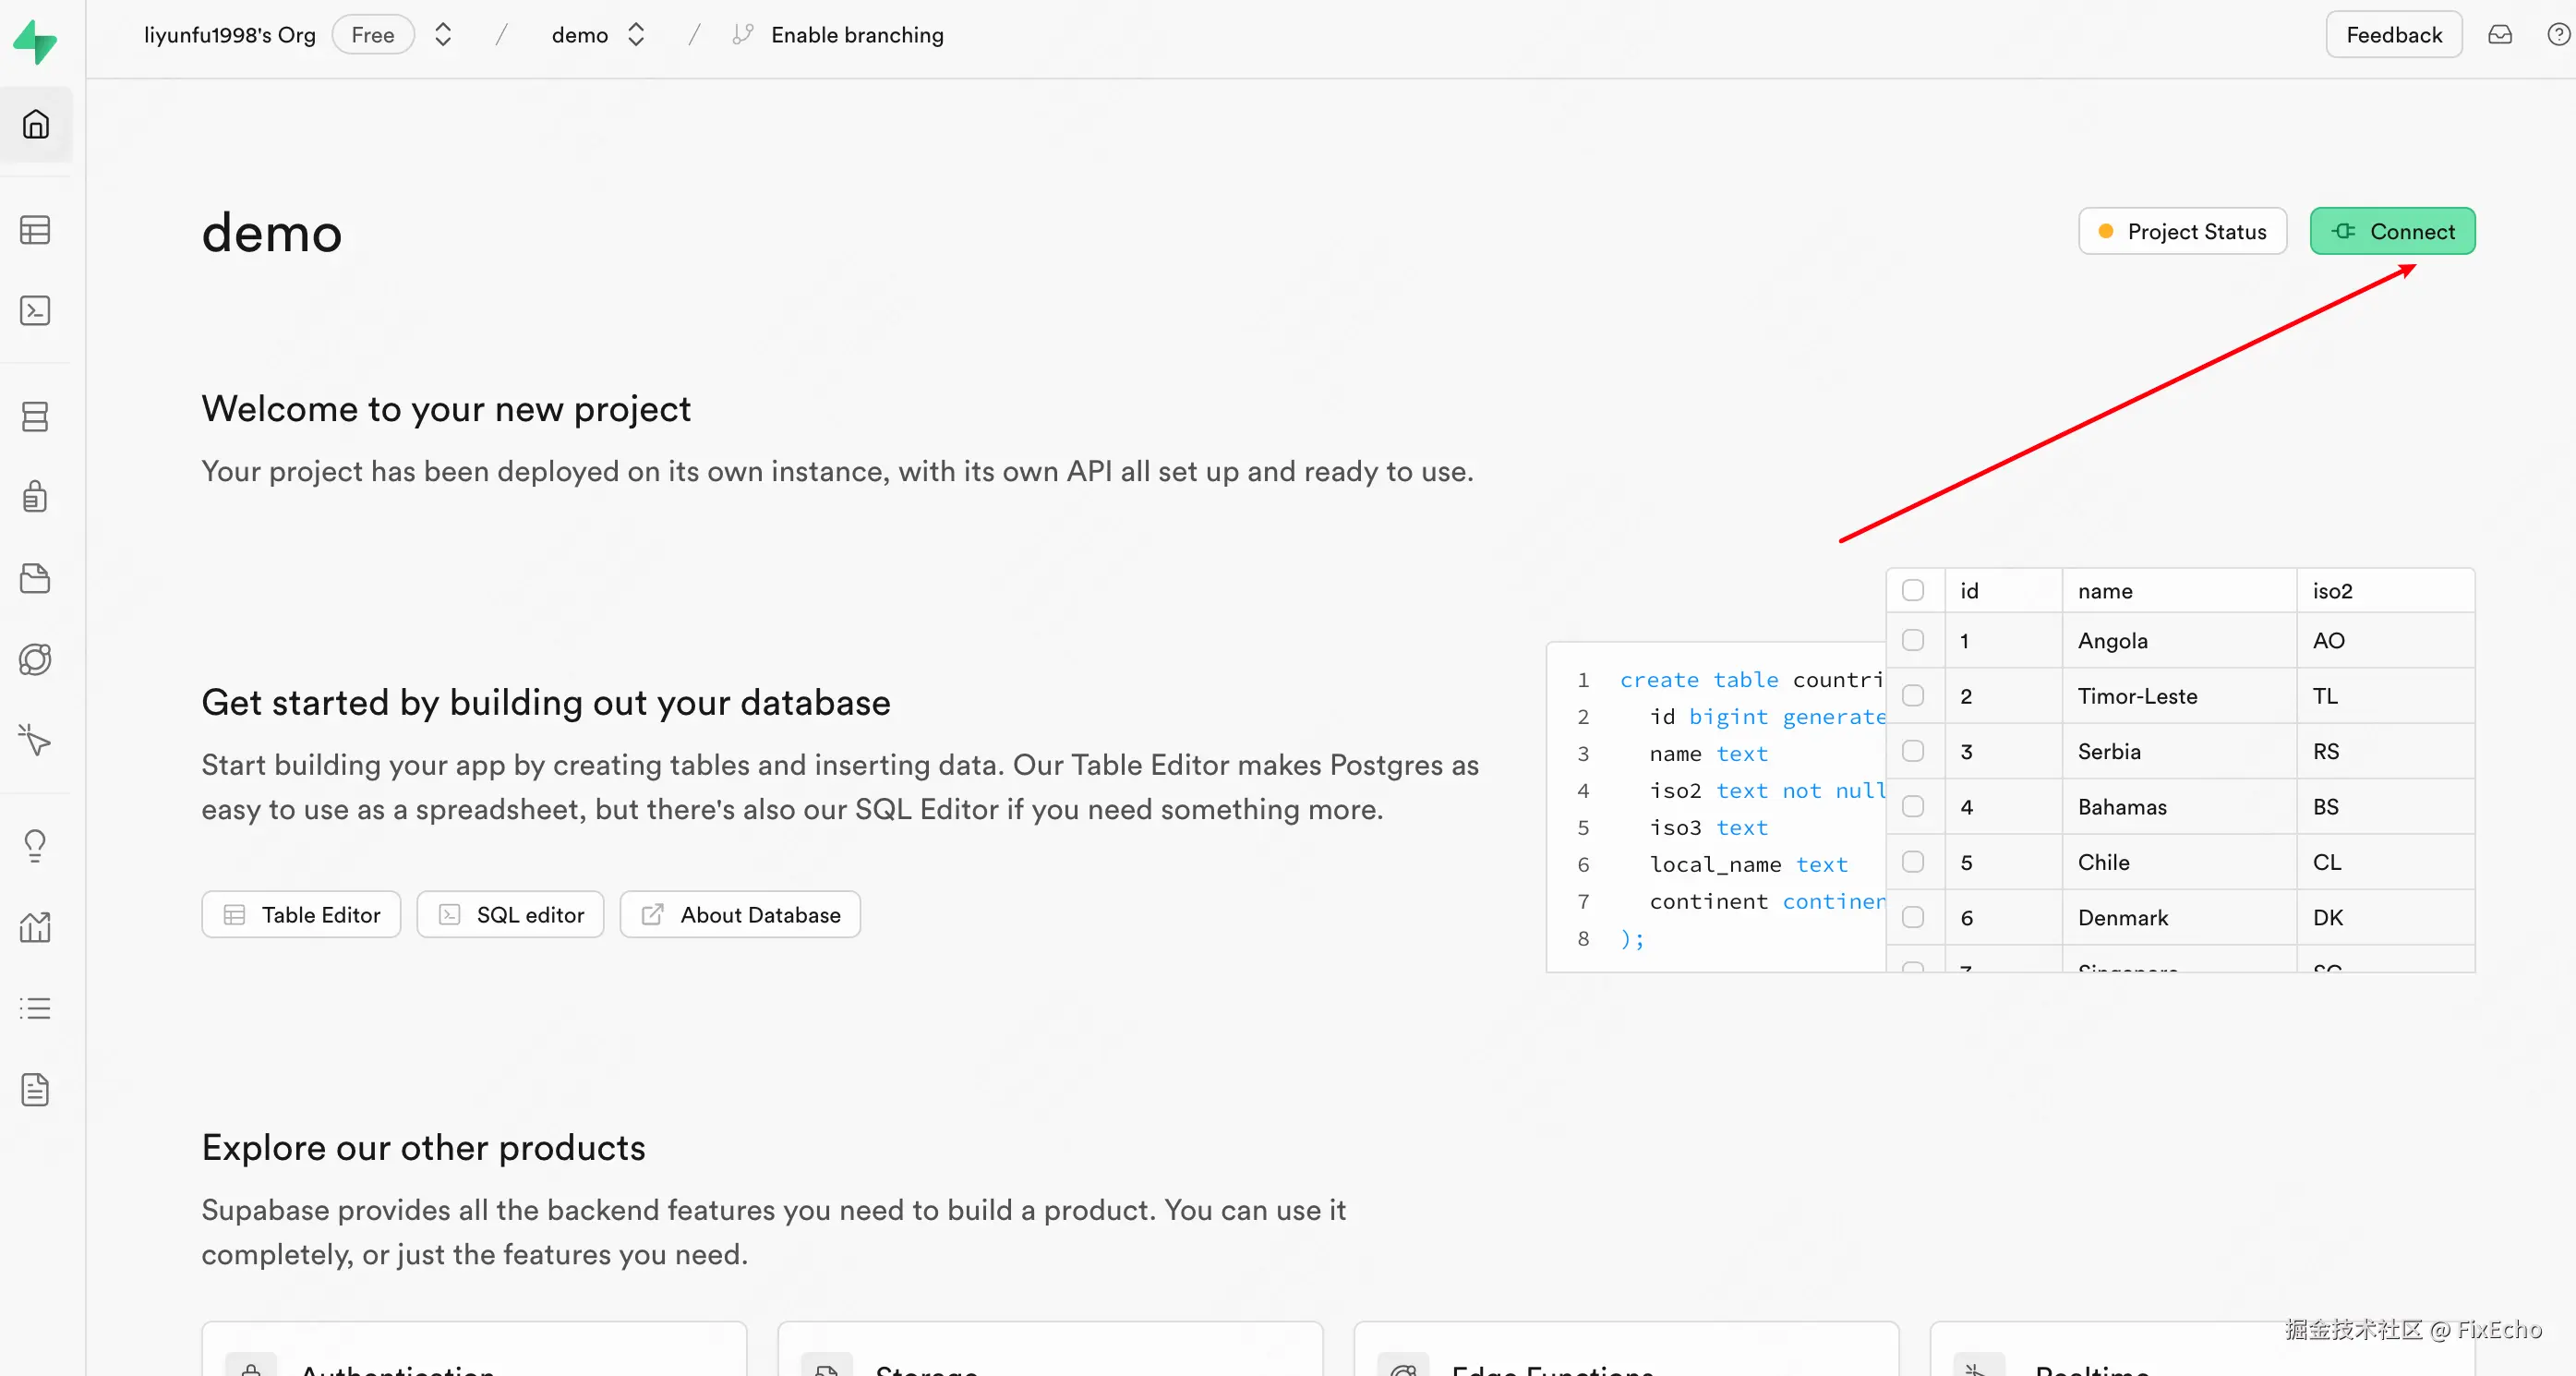This screenshot has height=1376, width=2576.
Task: Open SQL Editor sidebar icon
Action: [x=35, y=311]
